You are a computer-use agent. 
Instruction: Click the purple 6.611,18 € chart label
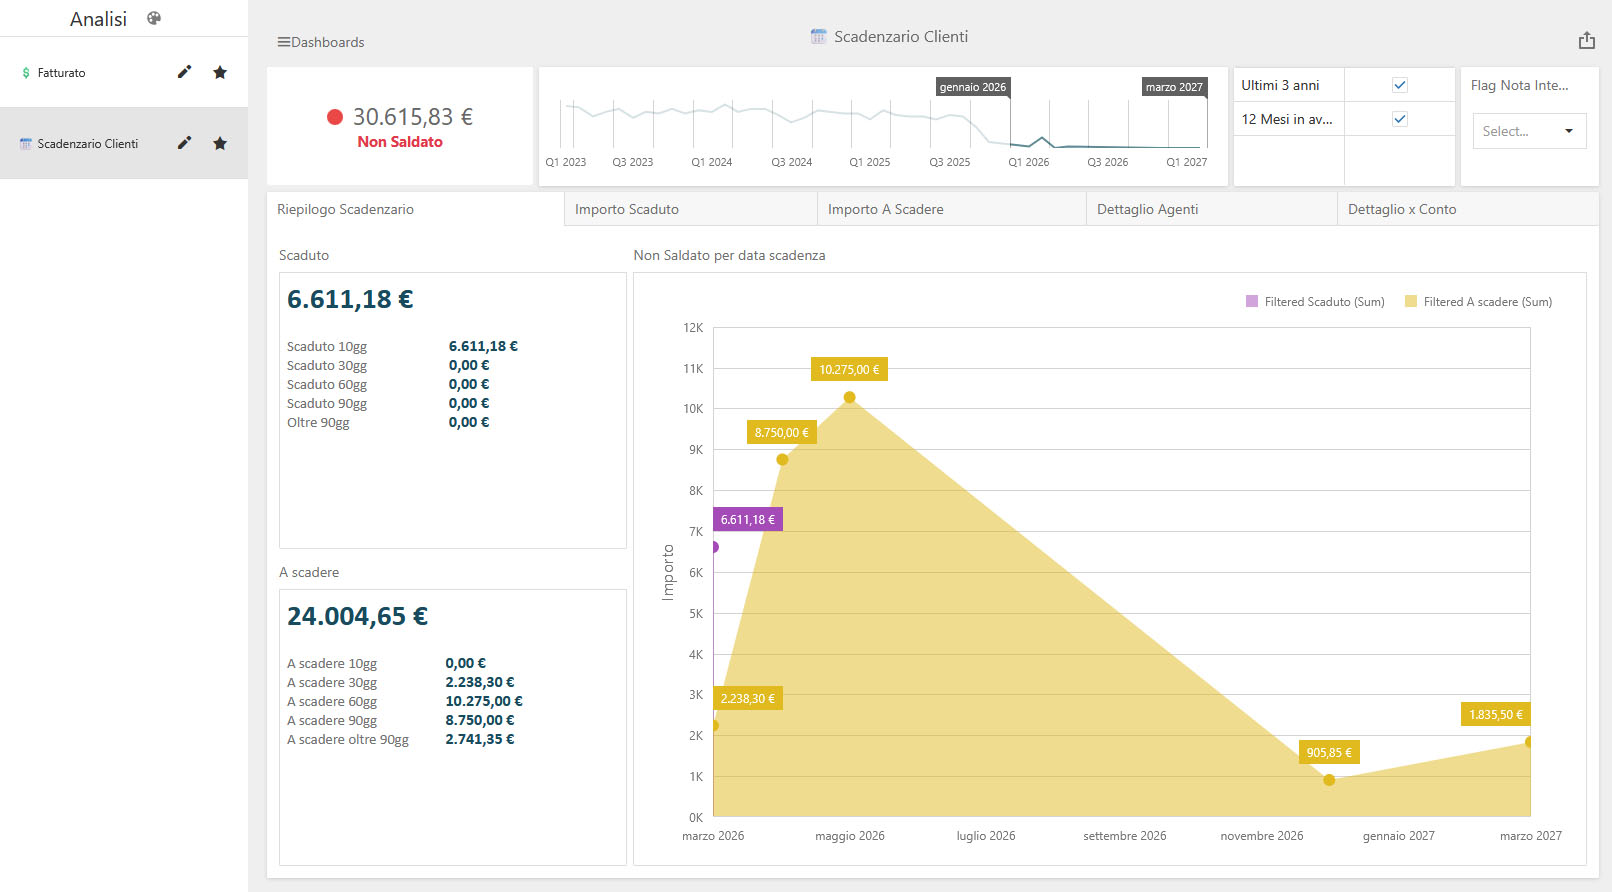[748, 520]
